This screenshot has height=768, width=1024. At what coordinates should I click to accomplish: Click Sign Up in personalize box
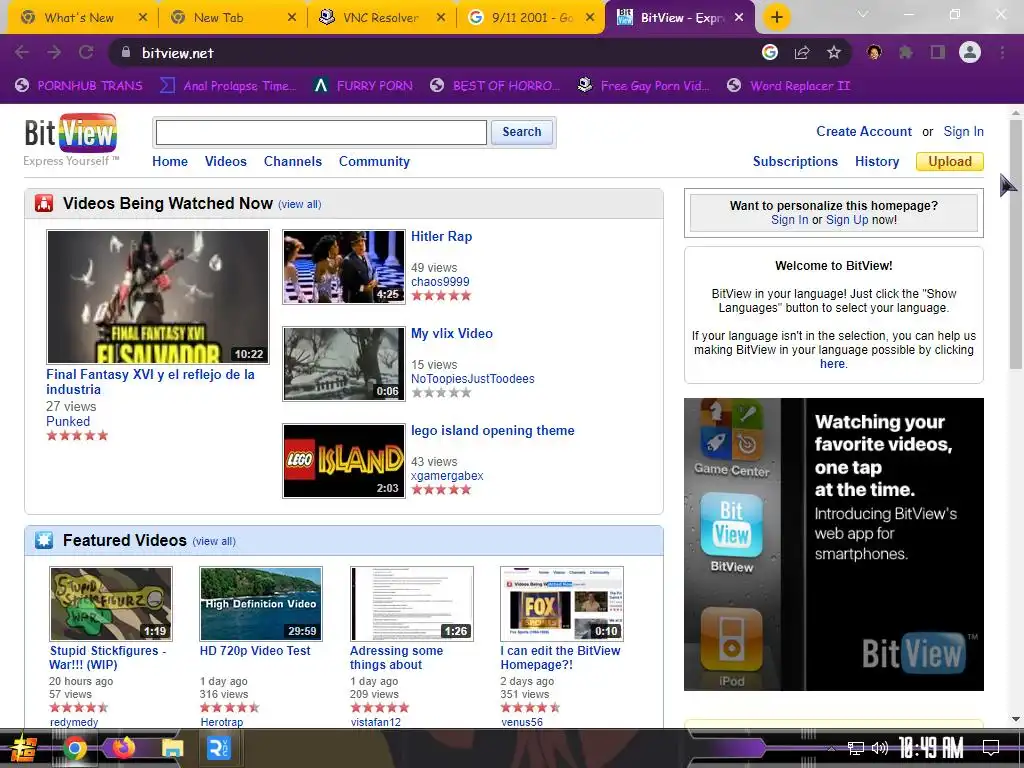click(x=847, y=219)
